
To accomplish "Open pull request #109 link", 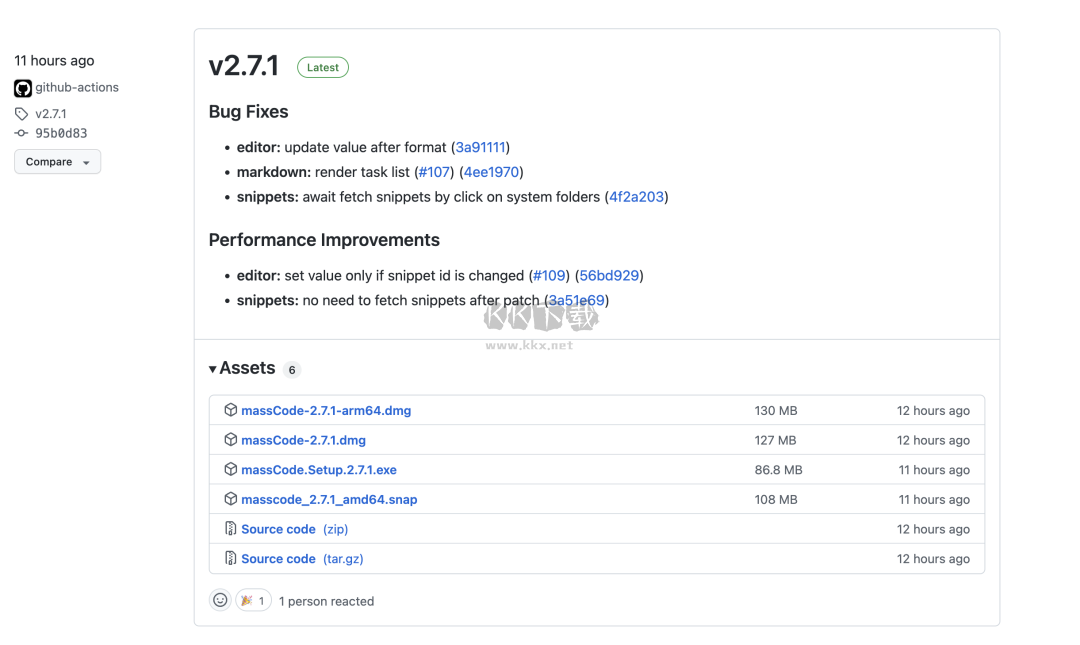I will [549, 275].
